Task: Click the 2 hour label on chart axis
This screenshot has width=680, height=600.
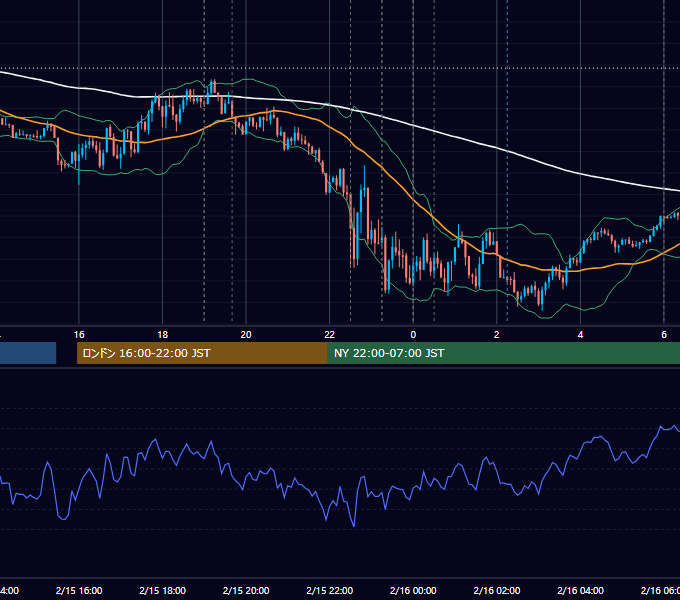Action: [x=497, y=335]
